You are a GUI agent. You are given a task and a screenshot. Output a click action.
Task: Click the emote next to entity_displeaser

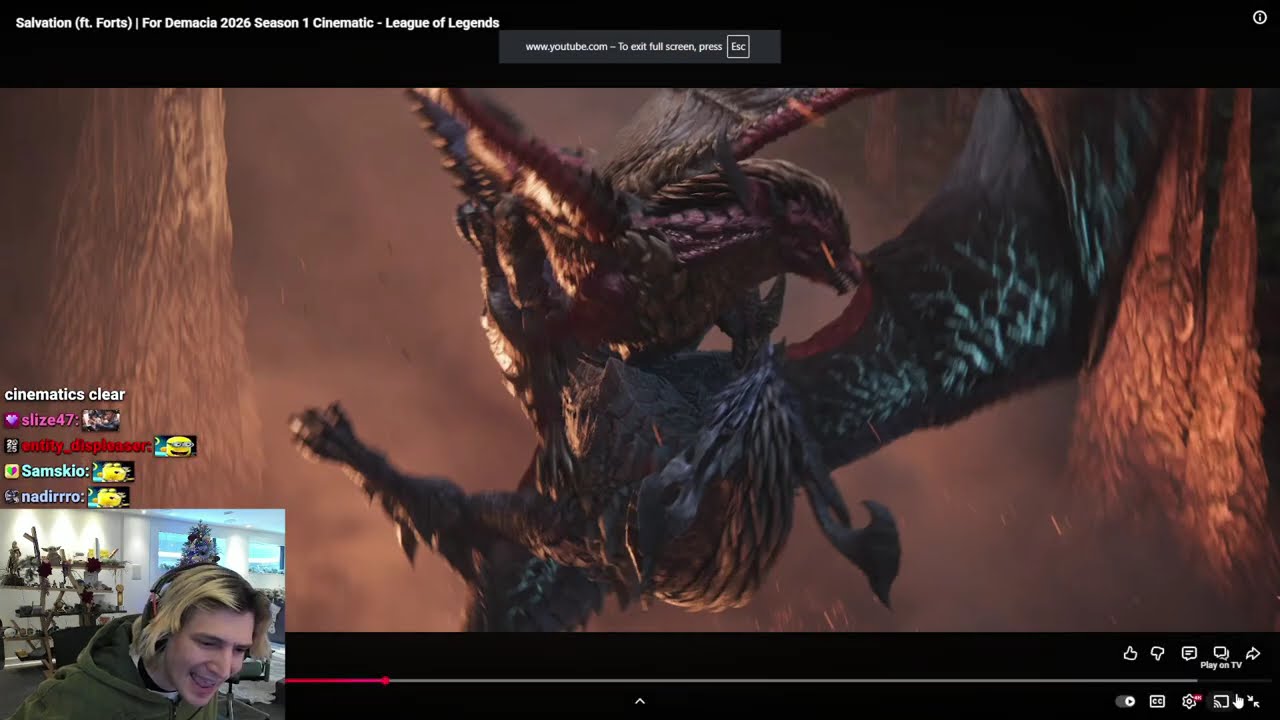(x=176, y=446)
